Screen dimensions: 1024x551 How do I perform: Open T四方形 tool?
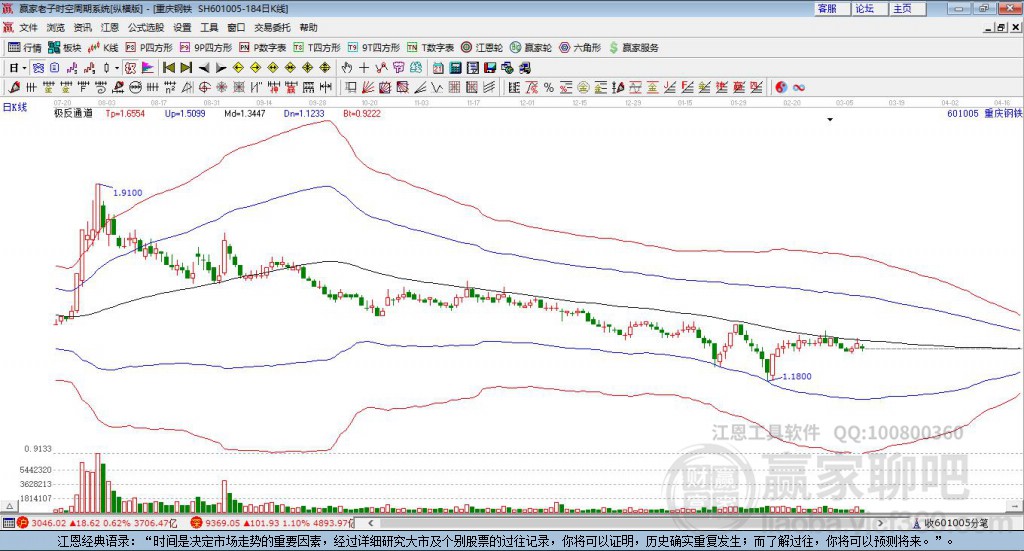(x=317, y=48)
